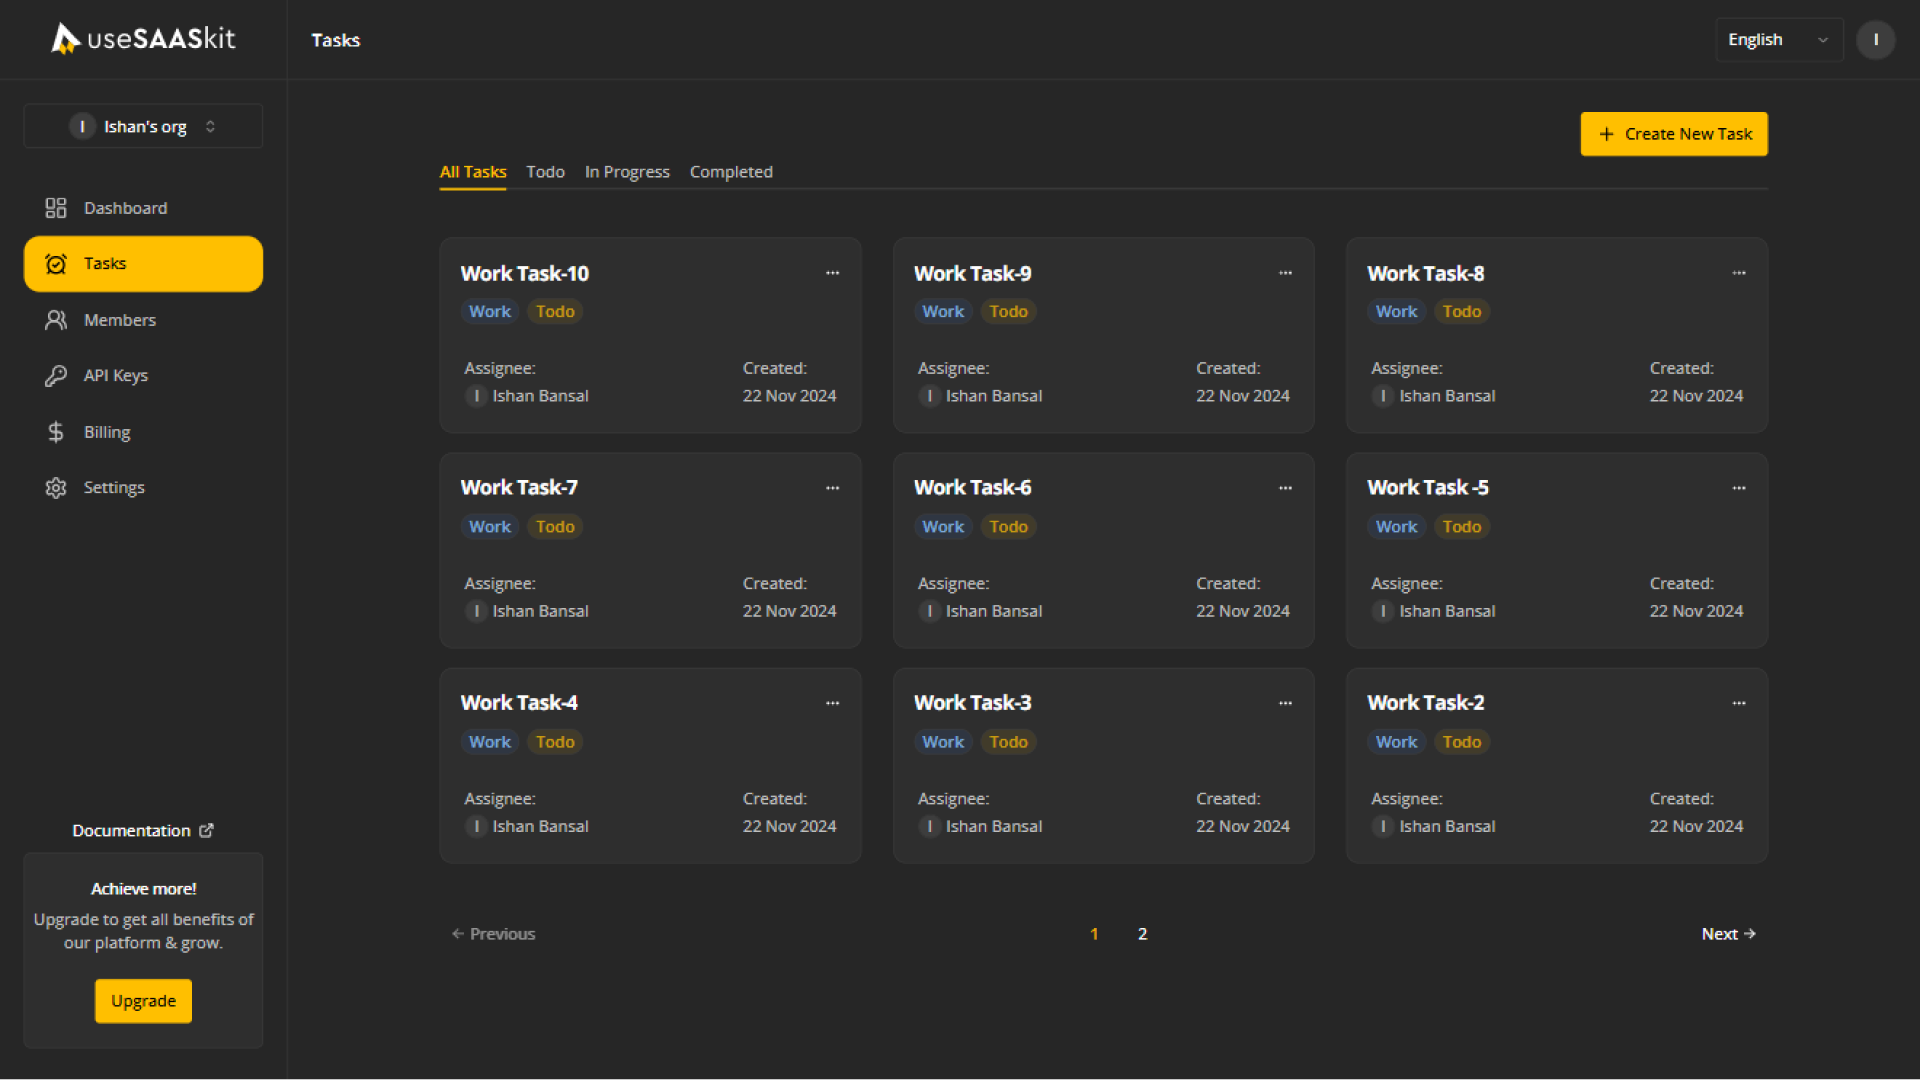Switch to the All Tasks tab
Image resolution: width=1920 pixels, height=1080 pixels.
tap(473, 172)
